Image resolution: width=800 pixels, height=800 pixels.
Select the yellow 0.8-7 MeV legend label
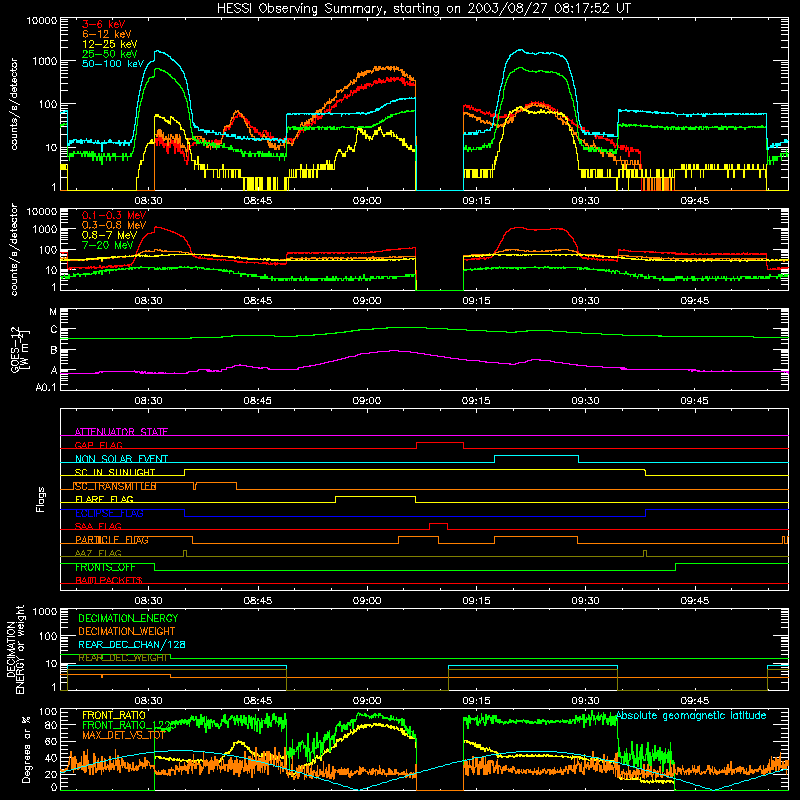tap(109, 235)
